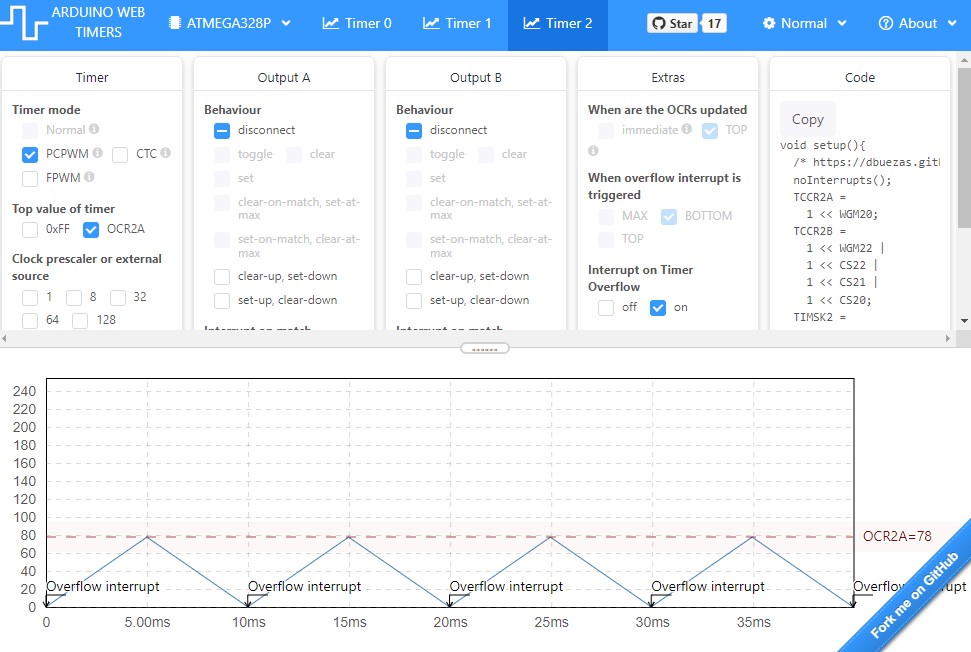Click info icon next to FPWM
Viewport: 971px width, 652px height.
89,176
